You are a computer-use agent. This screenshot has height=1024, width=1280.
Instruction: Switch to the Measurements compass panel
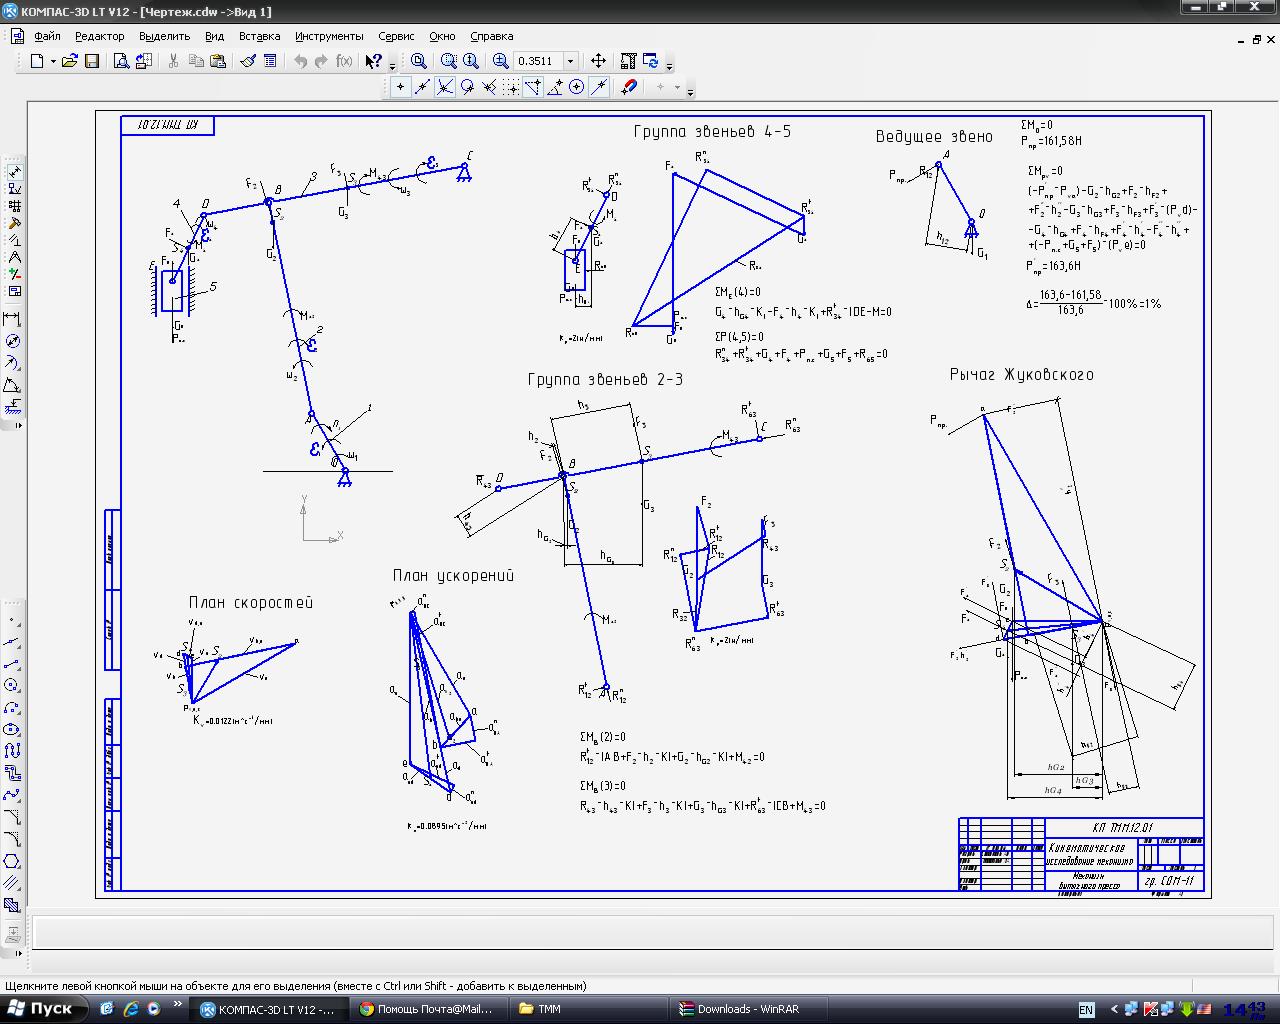[14, 257]
